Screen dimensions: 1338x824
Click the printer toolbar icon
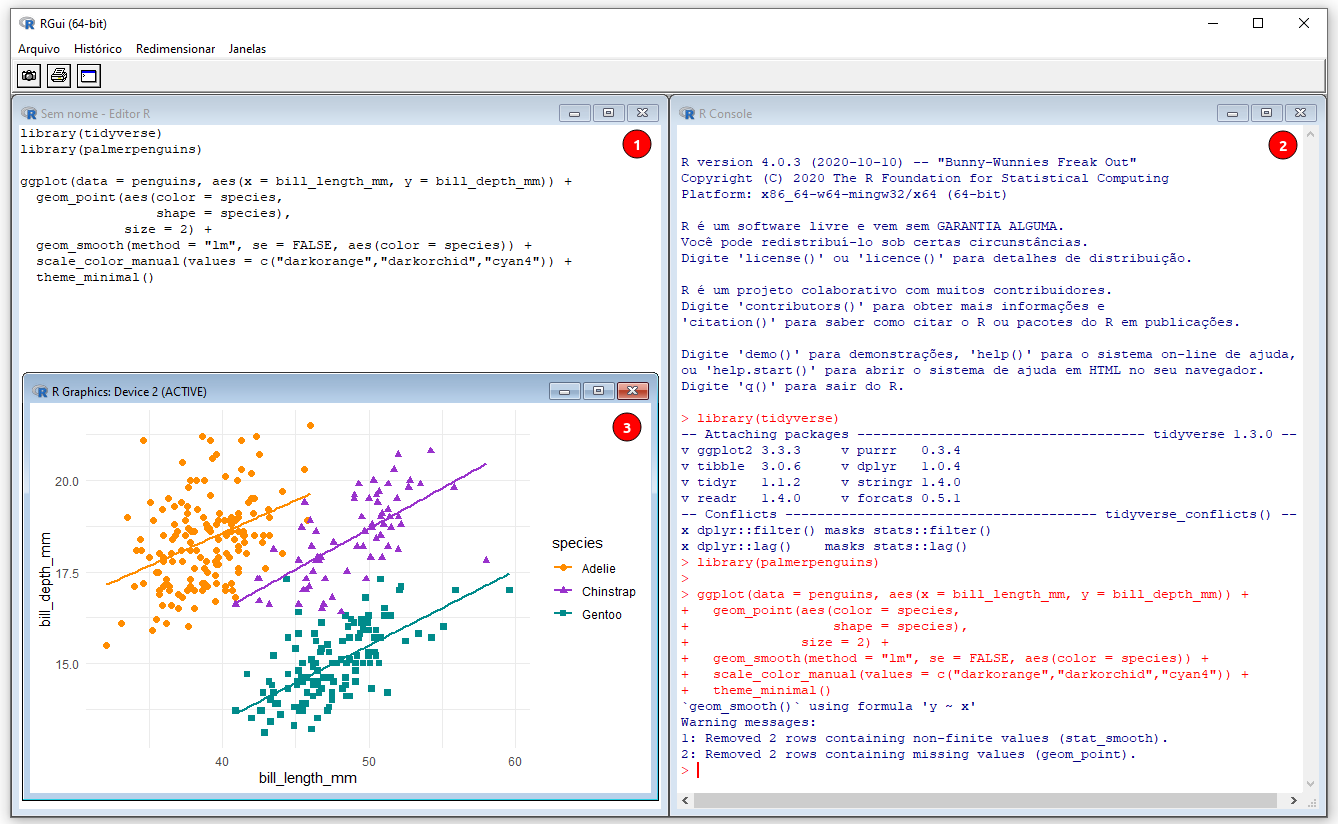click(59, 75)
